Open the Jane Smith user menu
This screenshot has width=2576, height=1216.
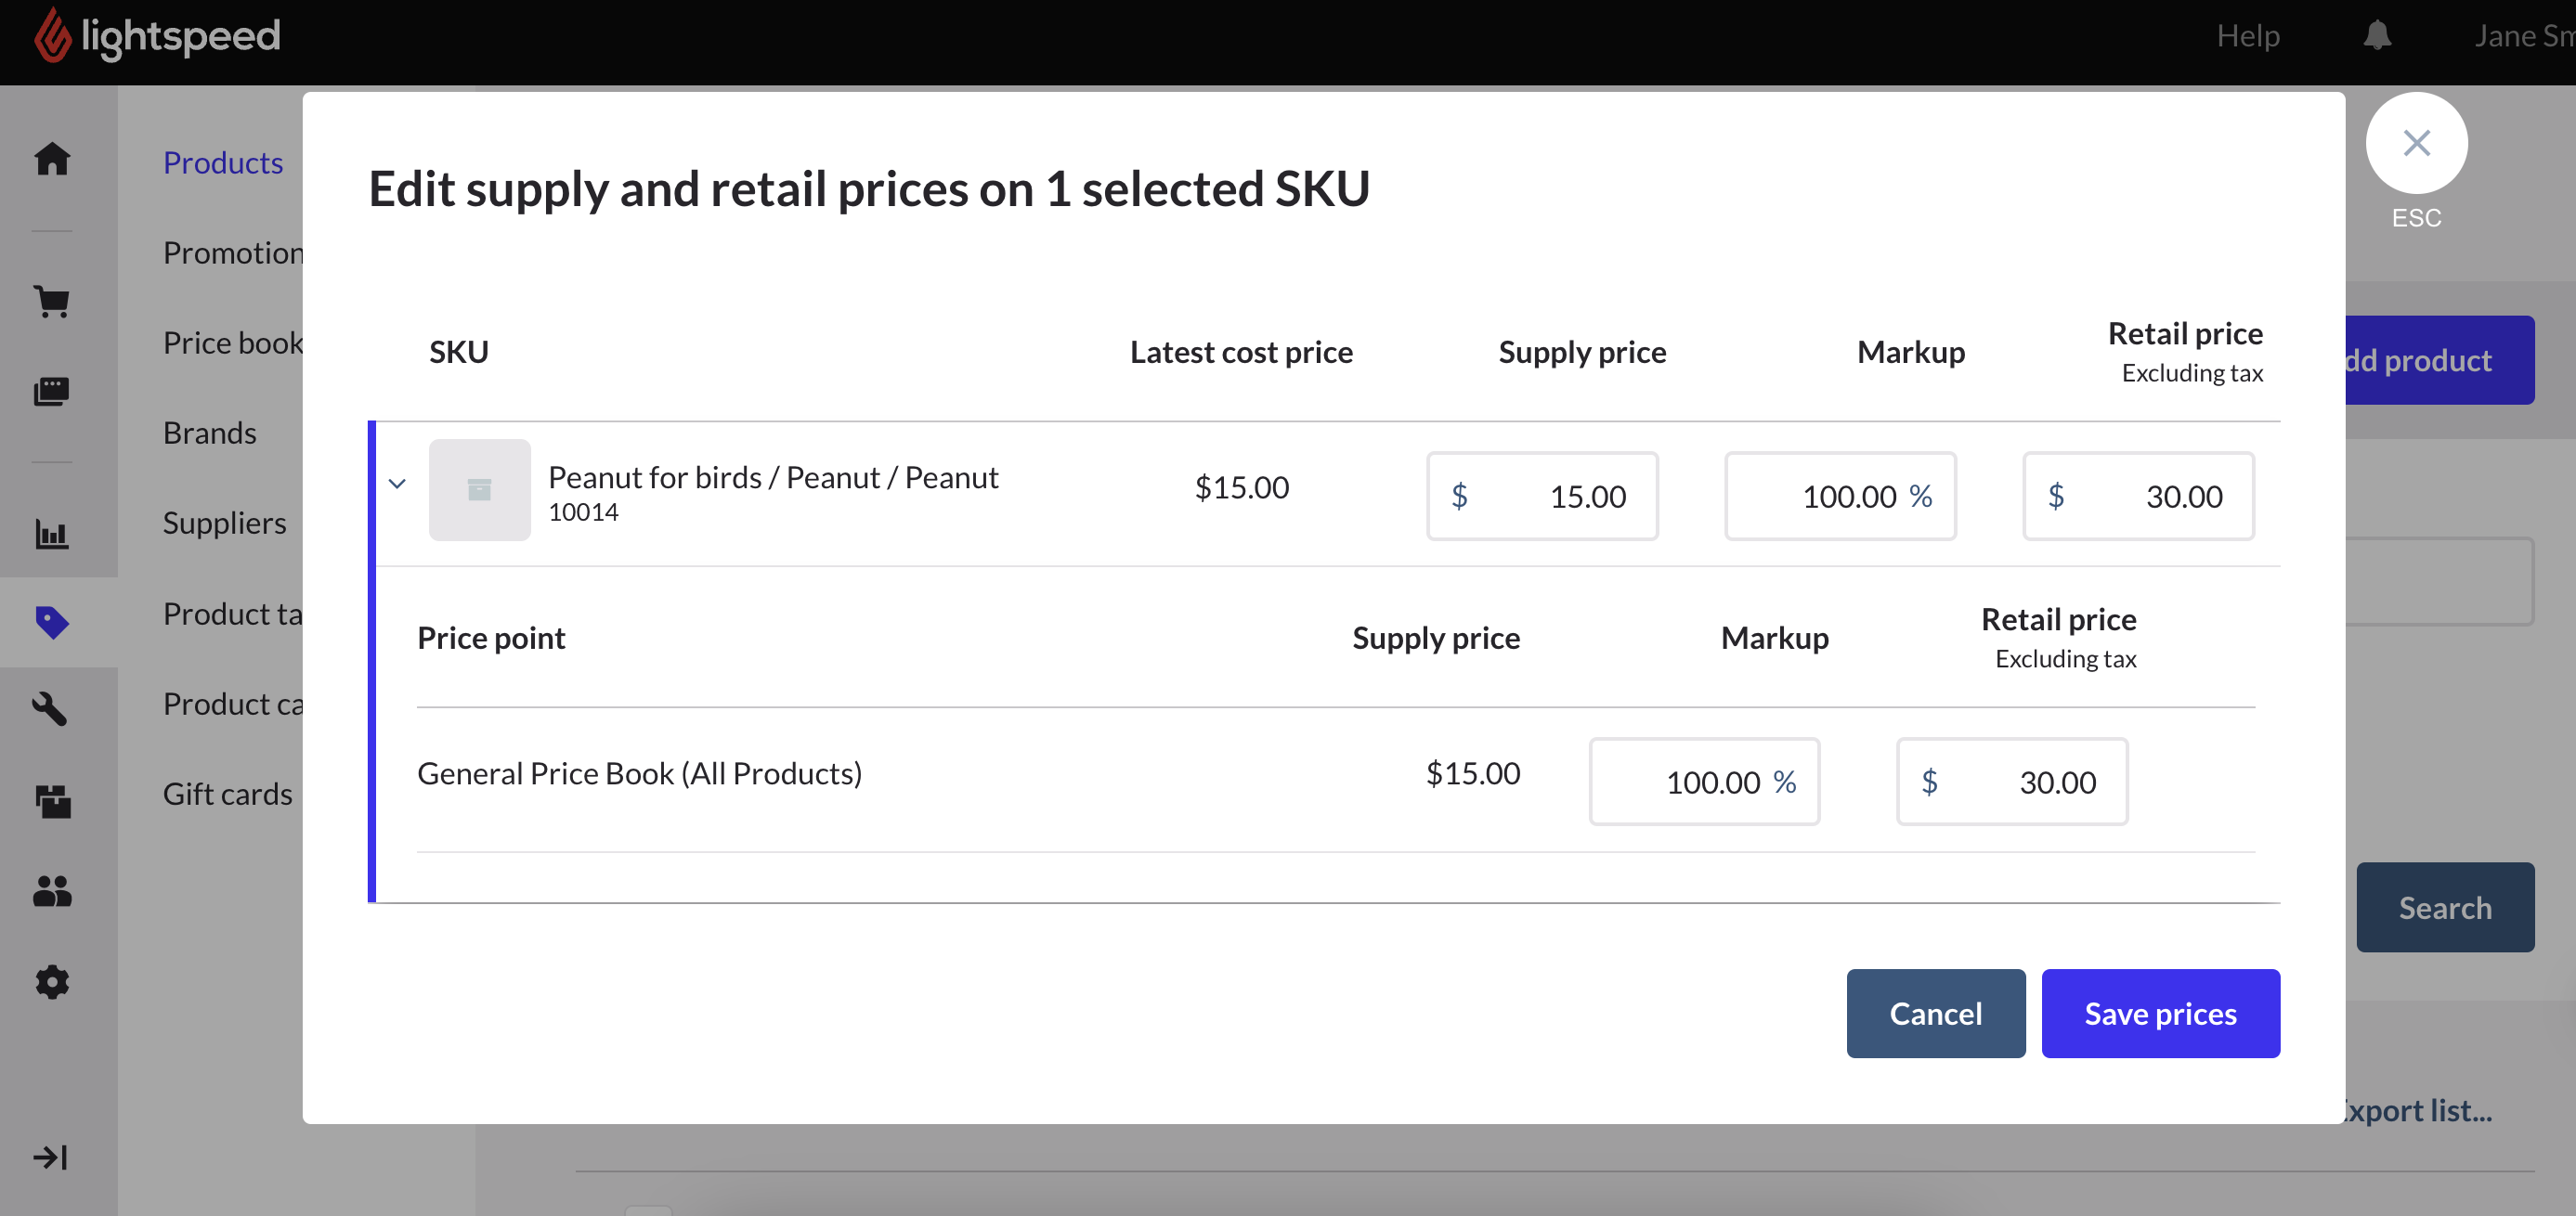pyautogui.click(x=2524, y=36)
